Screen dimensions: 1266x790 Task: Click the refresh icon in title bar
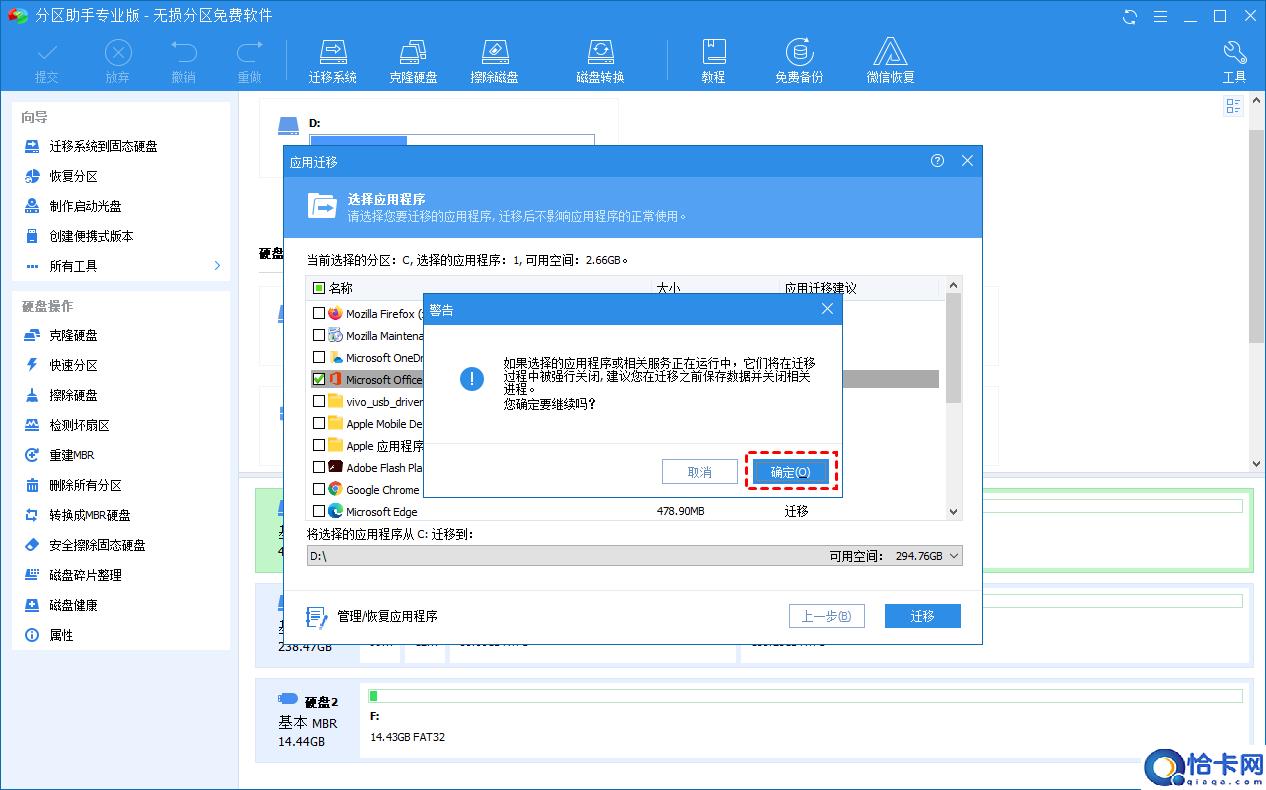tap(1130, 16)
